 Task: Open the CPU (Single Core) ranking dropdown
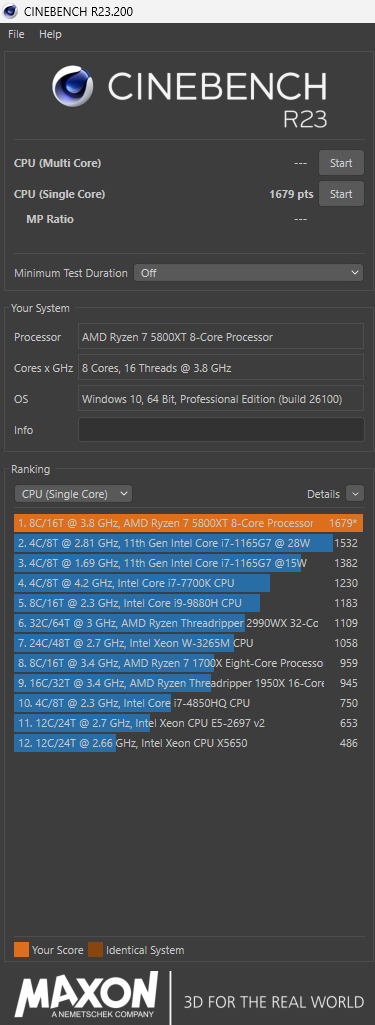(x=73, y=494)
